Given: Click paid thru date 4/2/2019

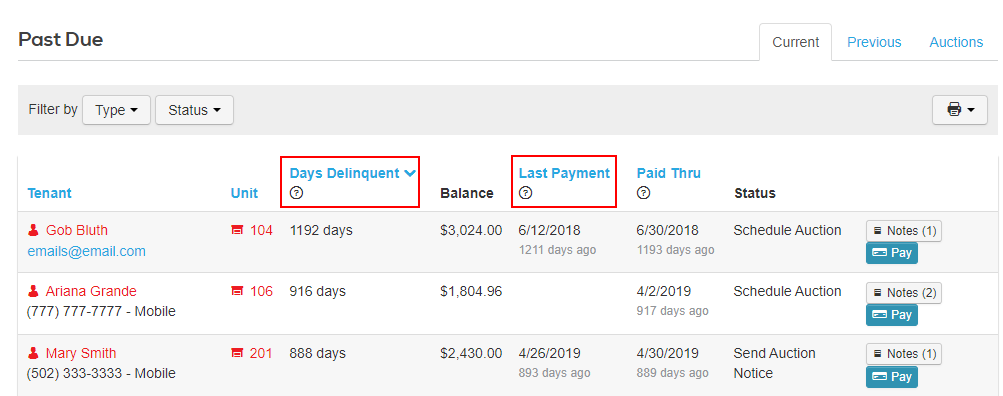Looking at the screenshot, I should point(664,292).
